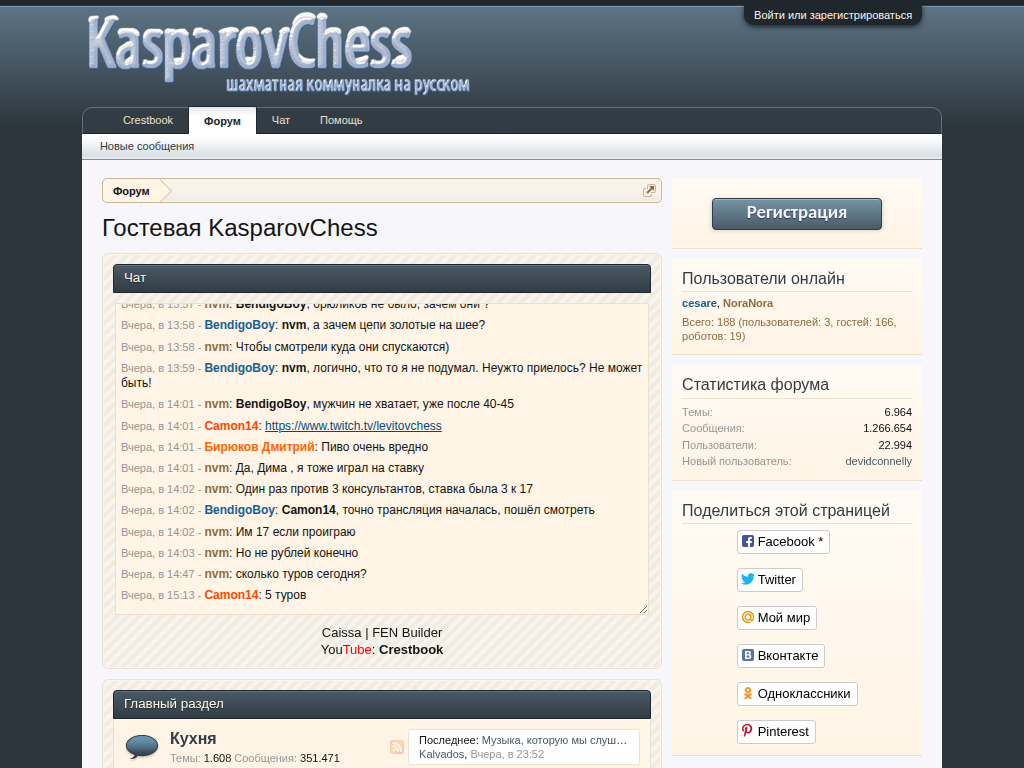Open user cesare's profile
This screenshot has width=1024, height=768.
(x=699, y=303)
